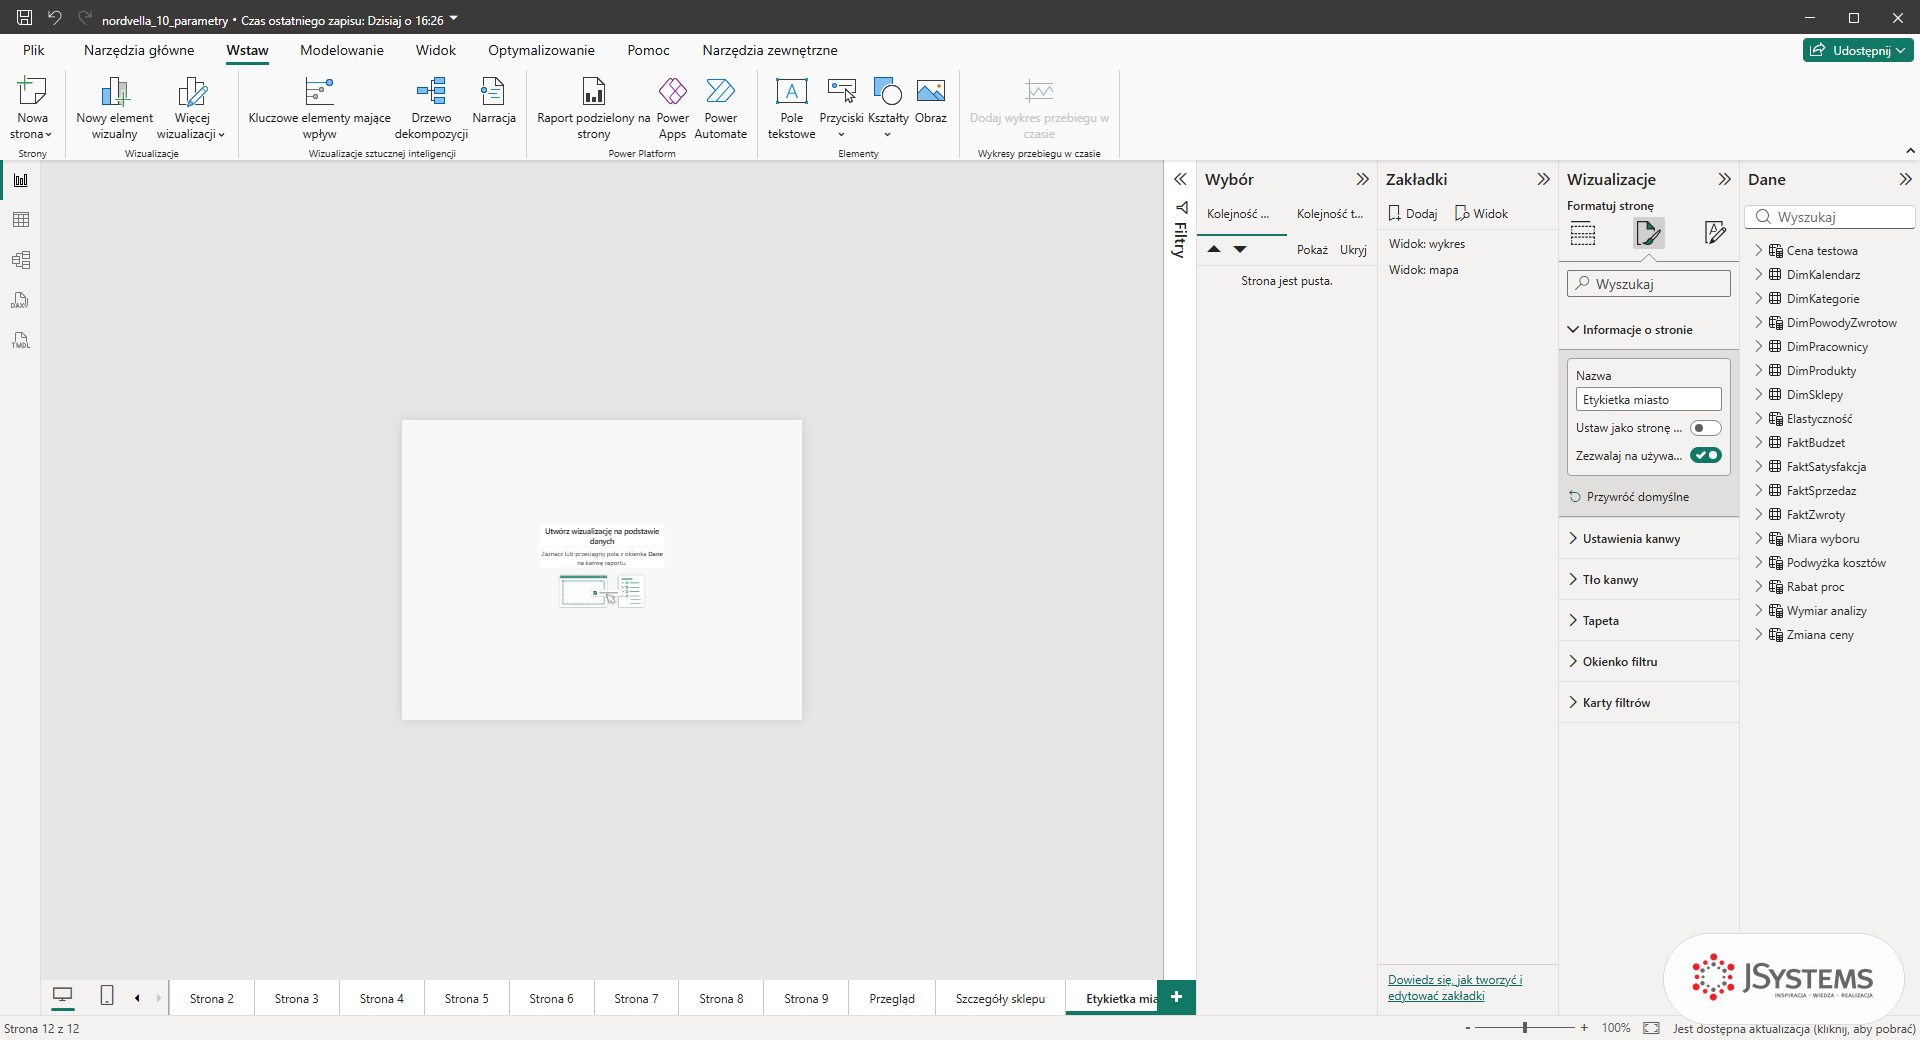The width and height of the screenshot is (1920, 1040).
Task: Toggle the Ustaw jako stronę switch
Action: tap(1705, 428)
